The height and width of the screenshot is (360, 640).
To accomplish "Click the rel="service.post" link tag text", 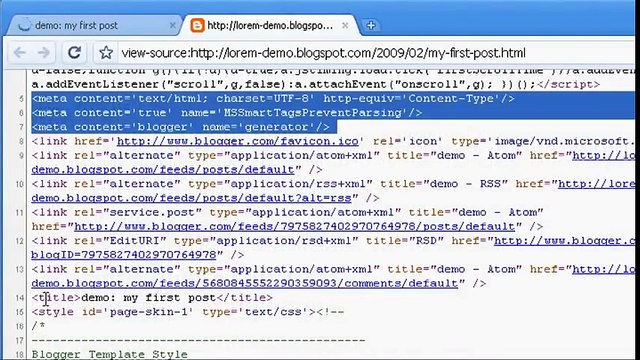I will coord(287,212).
